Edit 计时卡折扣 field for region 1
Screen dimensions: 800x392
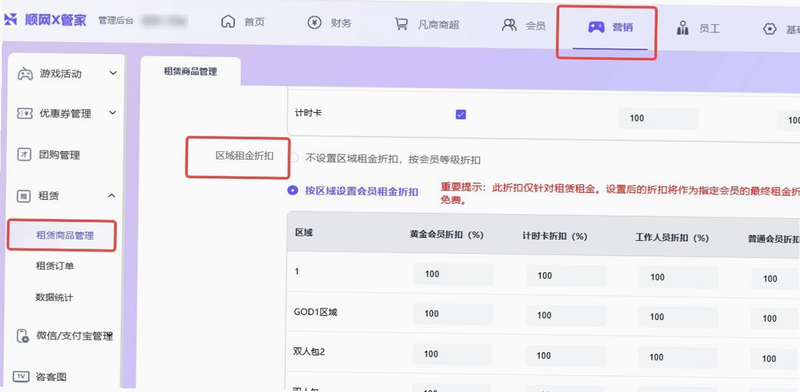pyautogui.click(x=566, y=276)
